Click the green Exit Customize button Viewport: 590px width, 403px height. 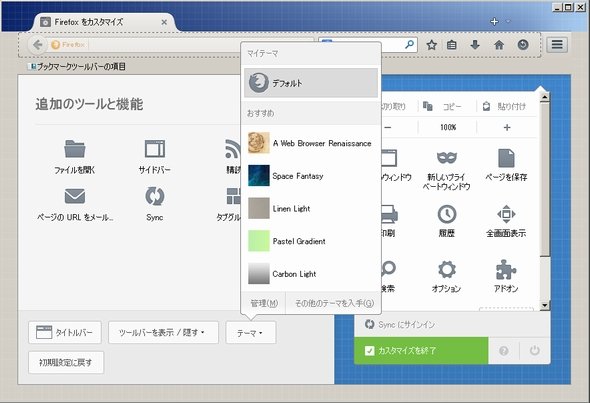421,351
